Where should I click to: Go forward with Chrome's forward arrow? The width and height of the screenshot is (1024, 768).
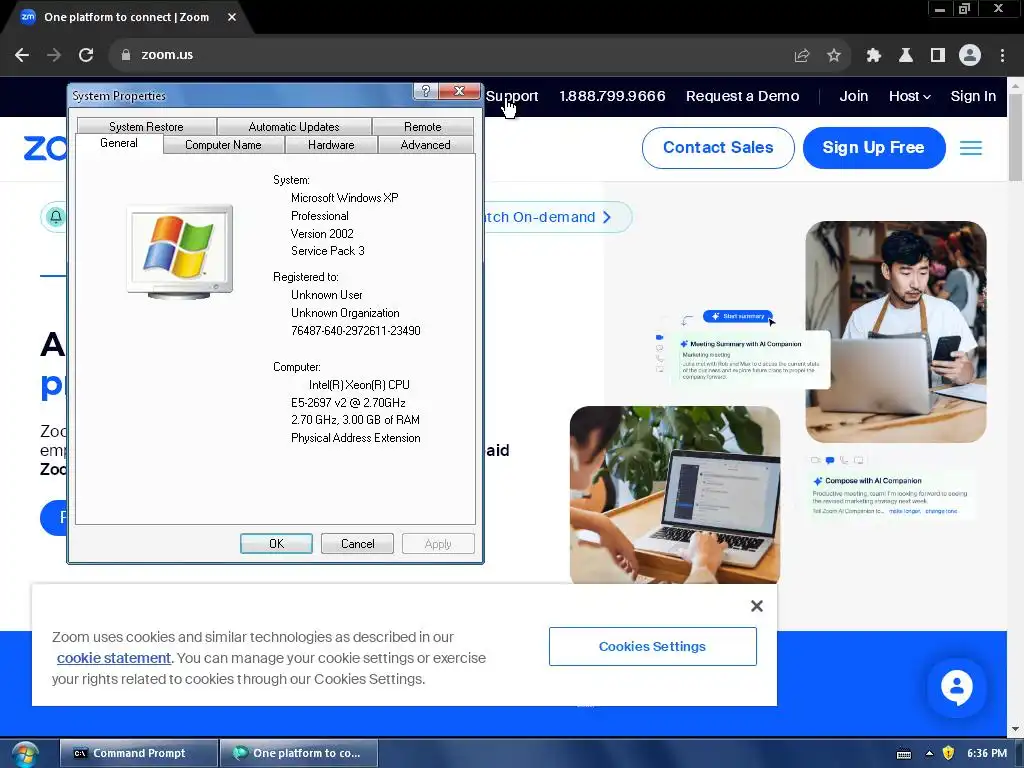(x=54, y=55)
